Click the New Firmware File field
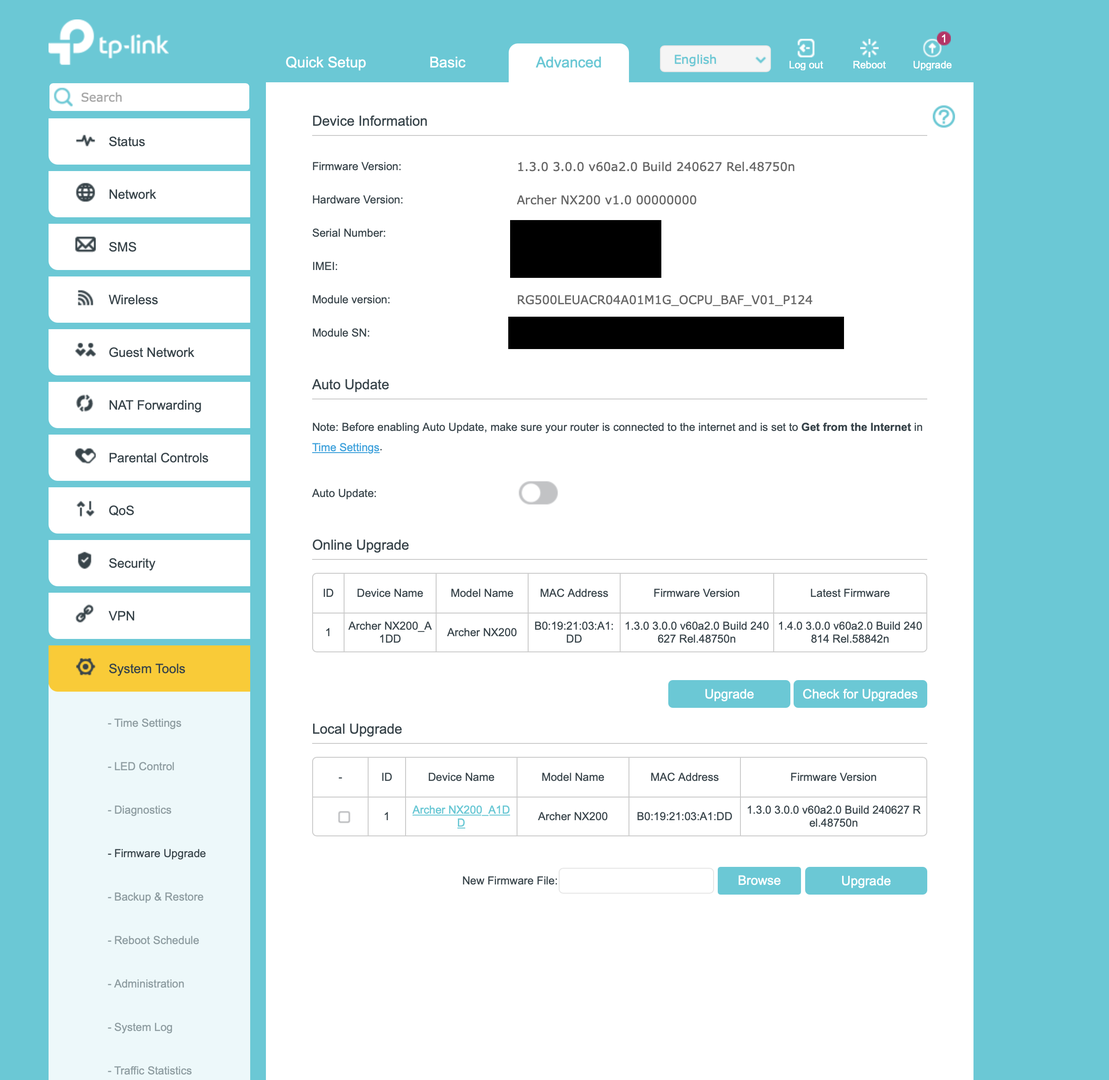1109x1080 pixels. pyautogui.click(x=636, y=881)
